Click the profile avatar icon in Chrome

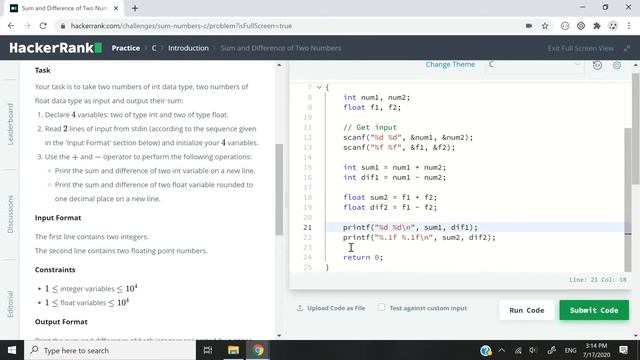coord(613,26)
